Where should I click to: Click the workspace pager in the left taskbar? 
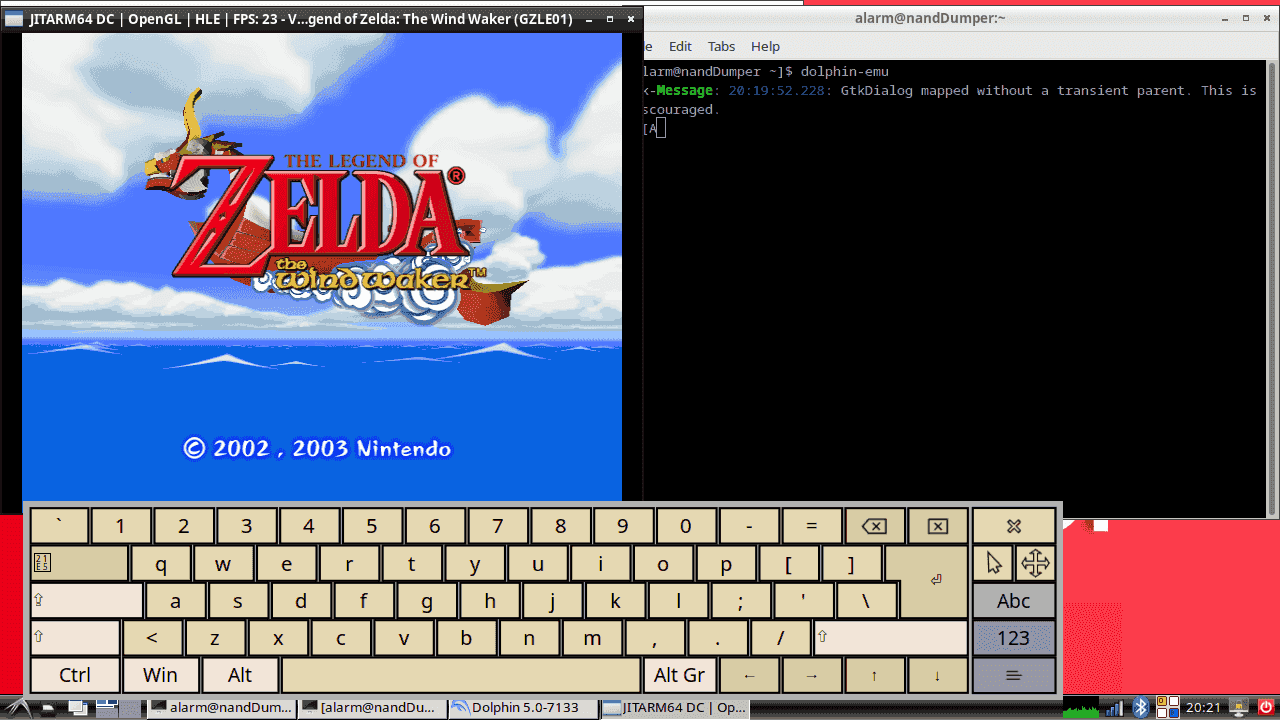click(x=120, y=708)
